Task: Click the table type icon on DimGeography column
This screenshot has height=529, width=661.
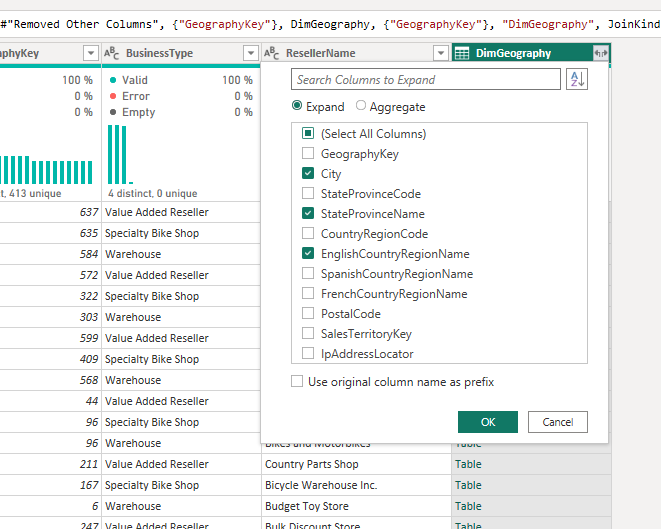Action: 463,53
